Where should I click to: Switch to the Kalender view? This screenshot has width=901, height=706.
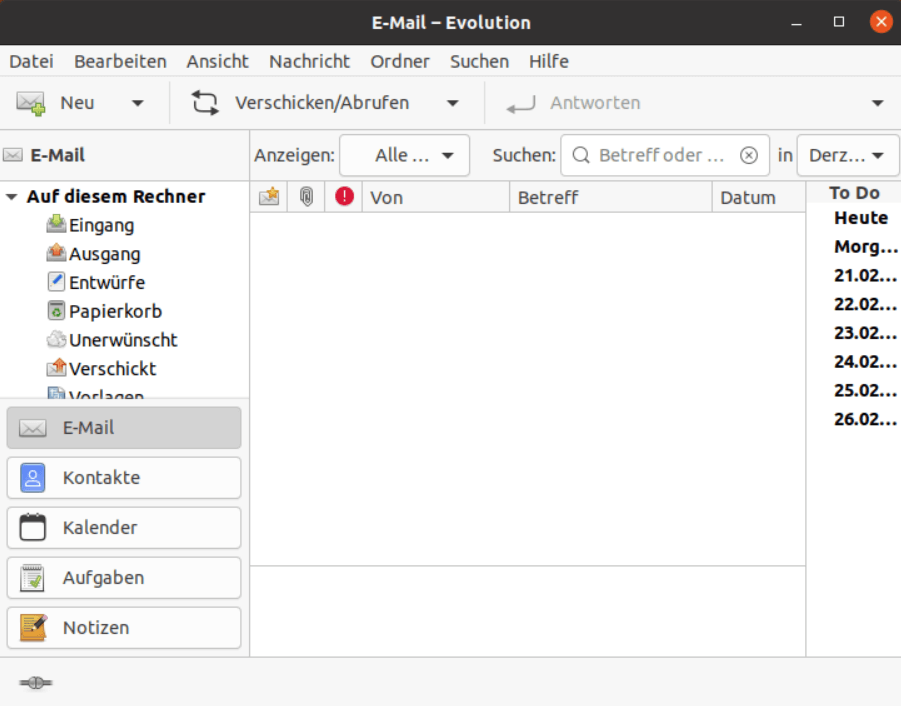[x=124, y=528]
